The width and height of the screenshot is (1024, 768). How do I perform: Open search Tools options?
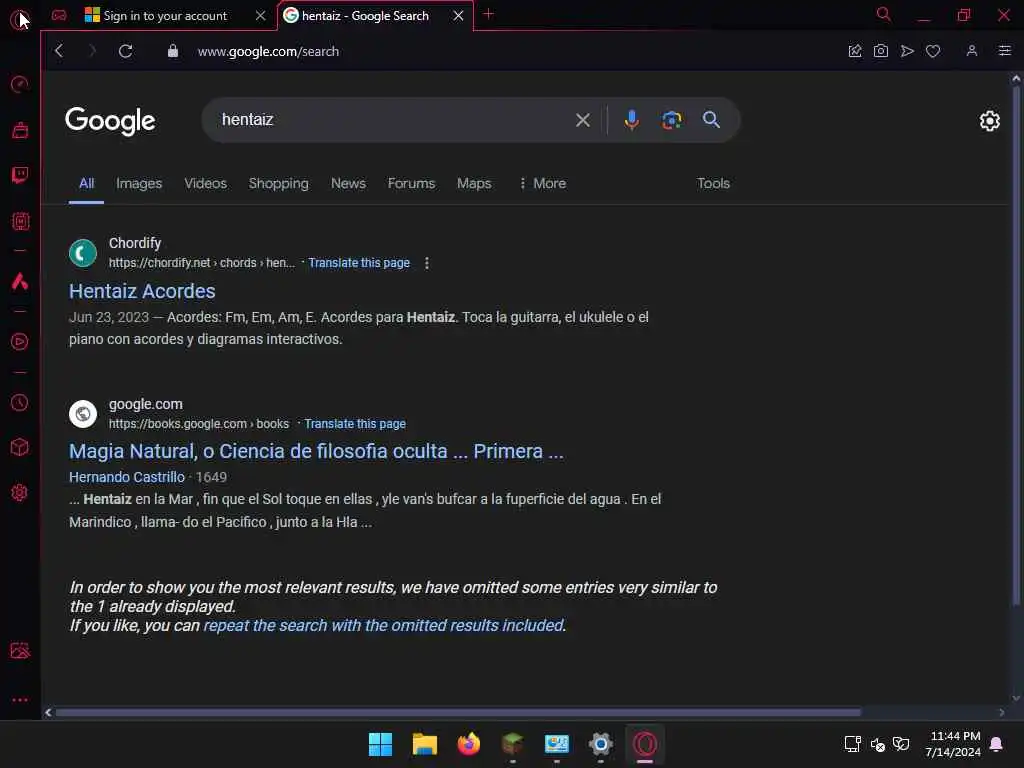coord(713,184)
